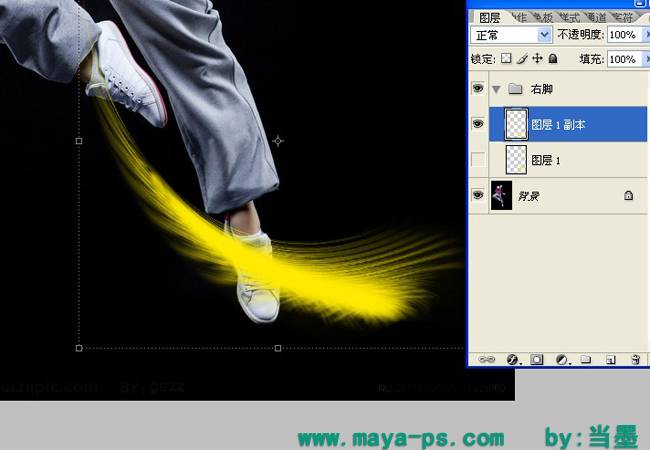The image size is (650, 450).
Task: Select the 图层 1 副本 layer thumbnail
Action: [516, 124]
